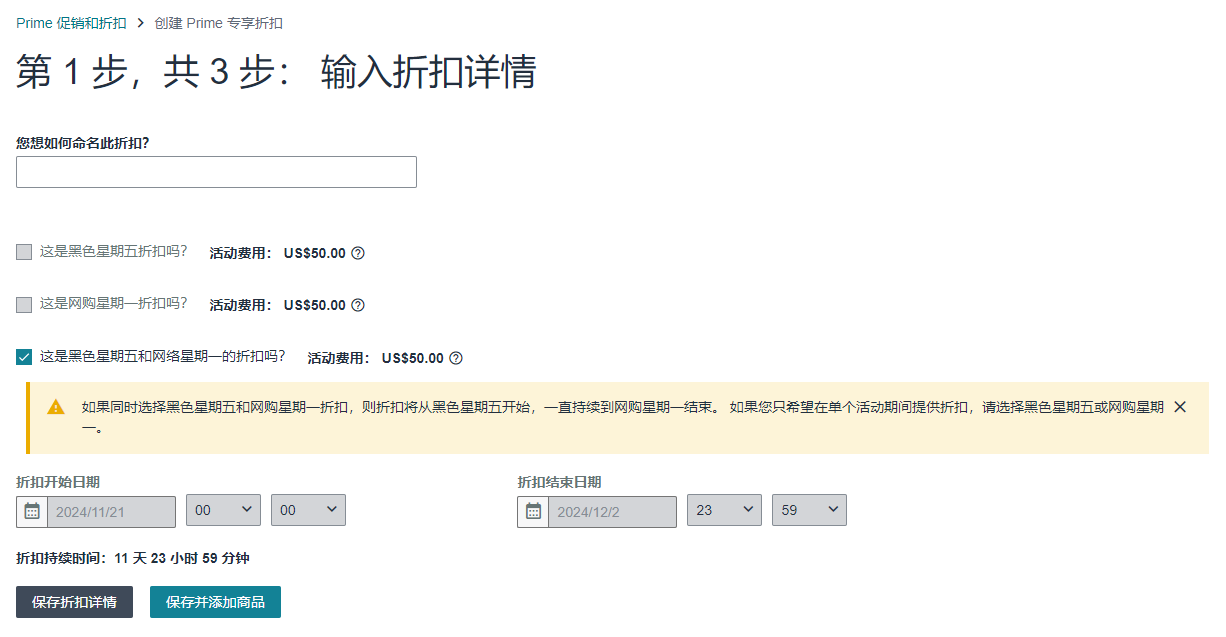Screen dimensions: 1226x637
Task: Open the start time hour dropdown
Action: 223,510
